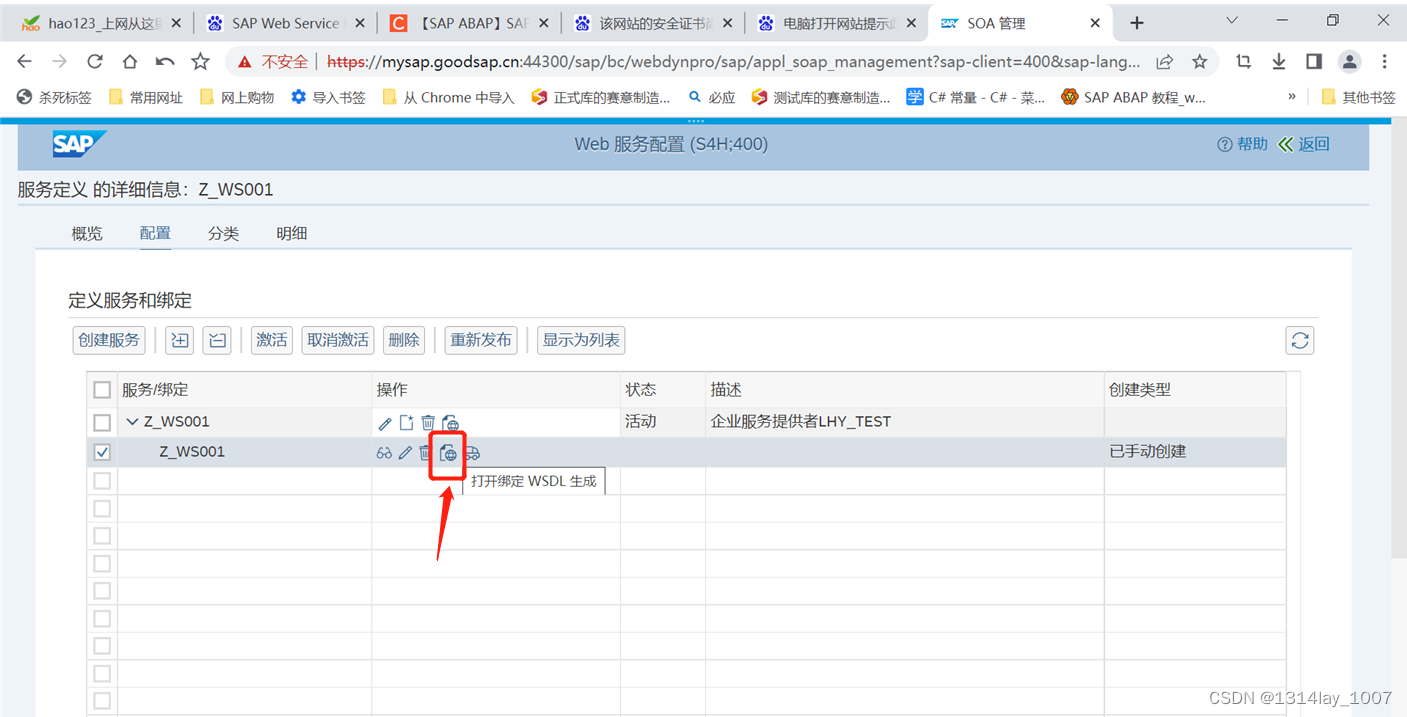This screenshot has width=1407, height=717.
Task: Click the expand-all icon in the toolbar
Action: [x=180, y=340]
